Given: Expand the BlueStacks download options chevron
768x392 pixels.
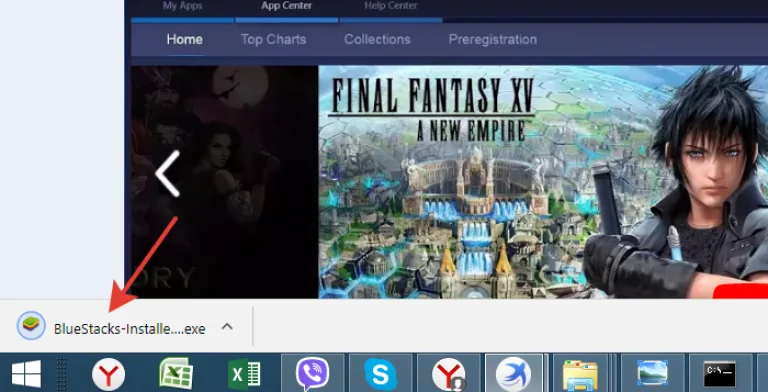Looking at the screenshot, I should tap(227, 326).
